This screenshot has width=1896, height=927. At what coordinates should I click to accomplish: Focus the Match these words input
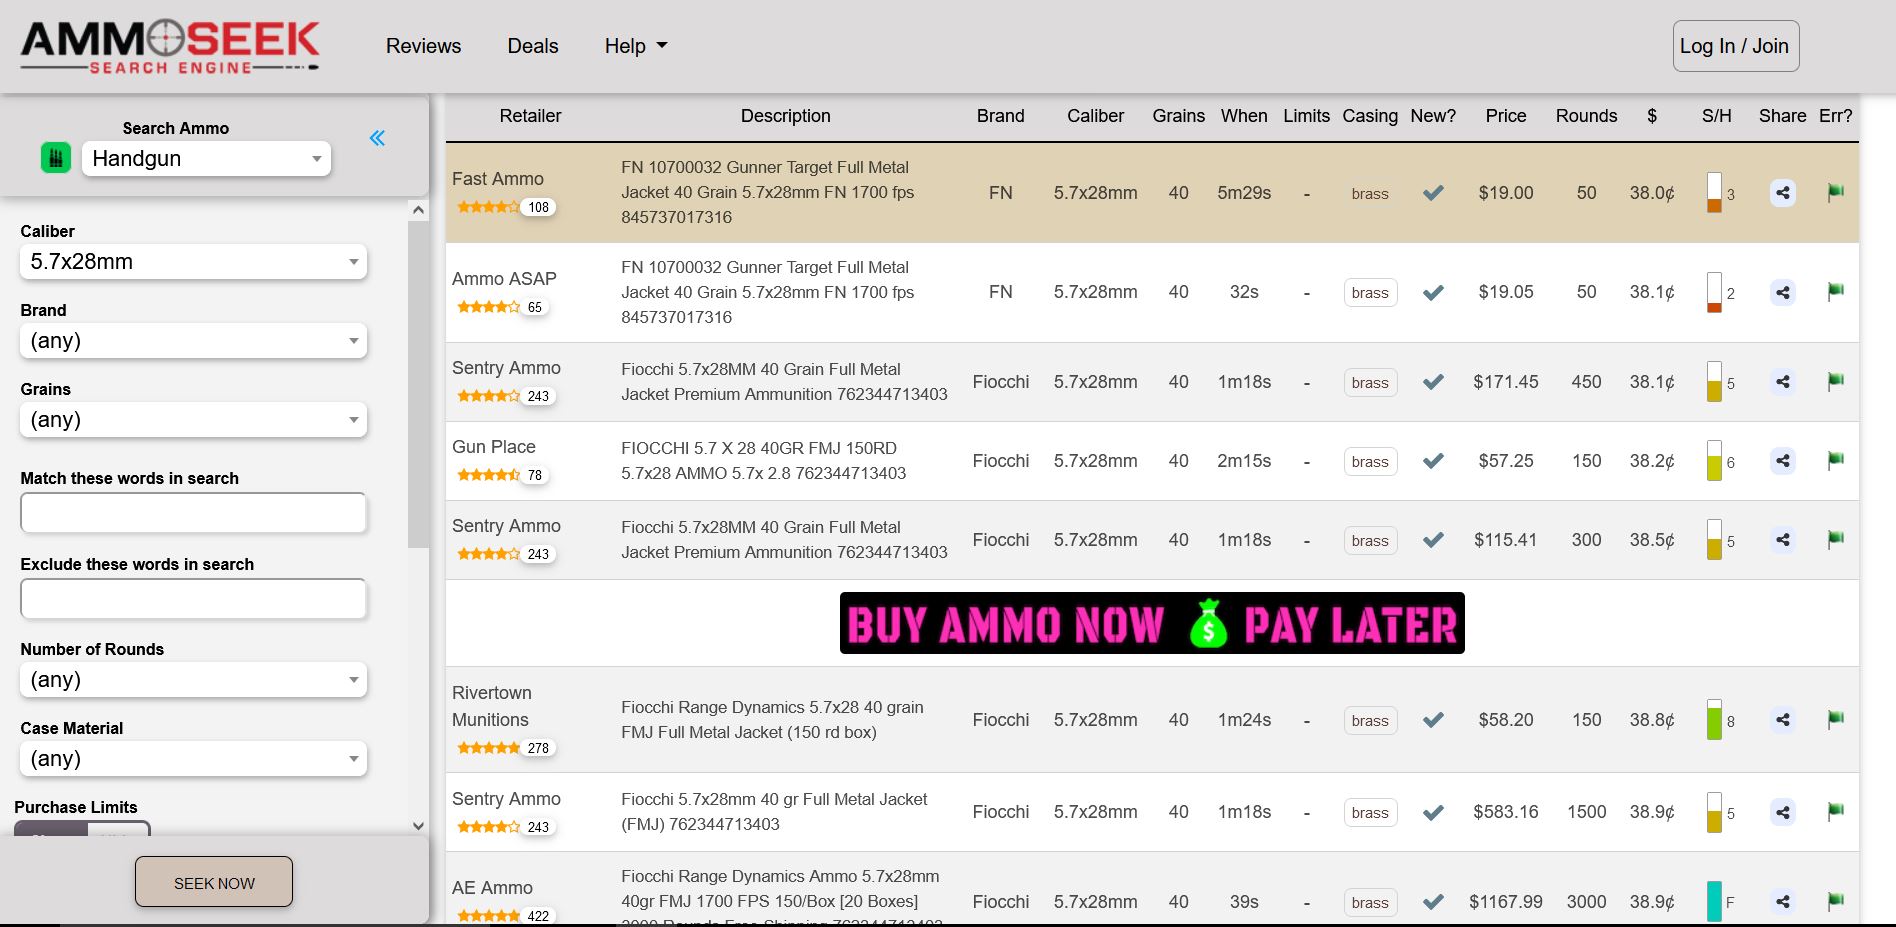(193, 513)
